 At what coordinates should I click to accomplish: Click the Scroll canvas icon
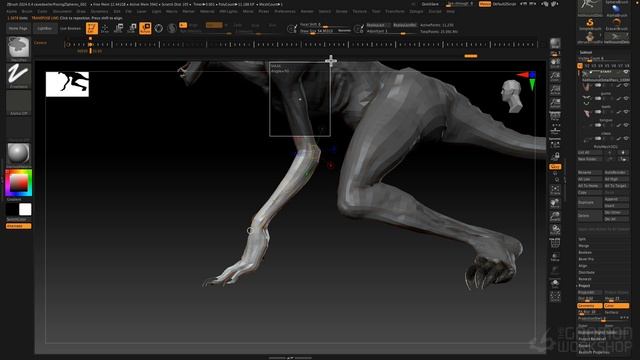[x=555, y=64]
